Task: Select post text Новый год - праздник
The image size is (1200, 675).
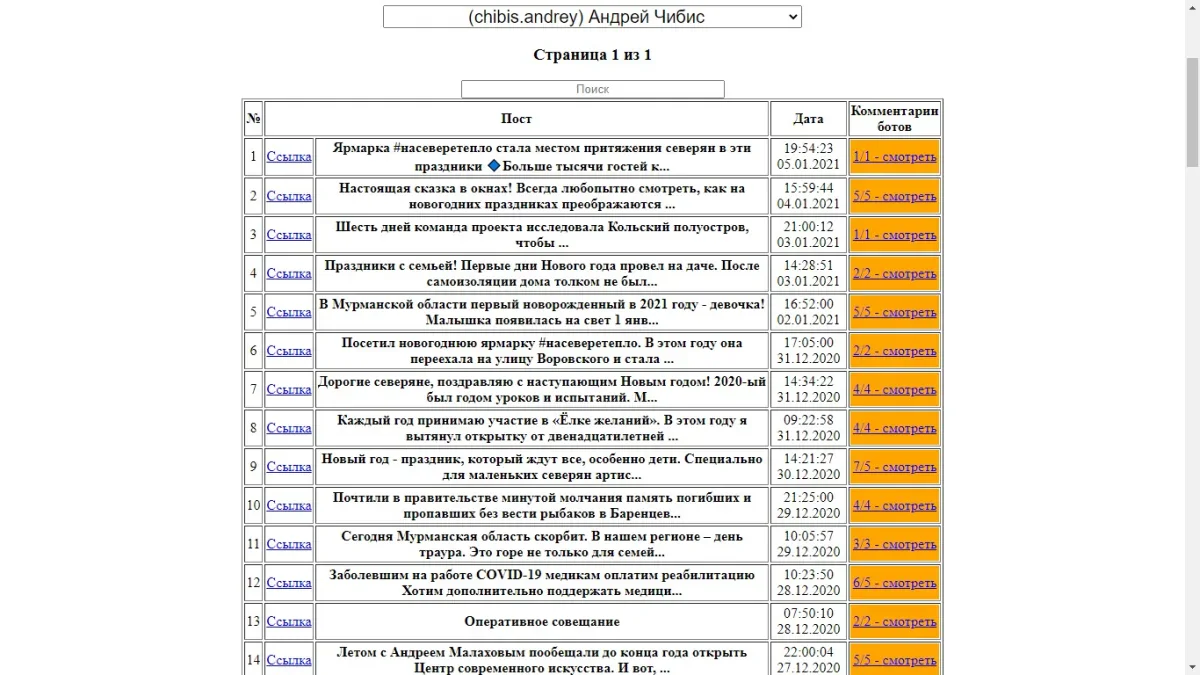Action: 541,467
